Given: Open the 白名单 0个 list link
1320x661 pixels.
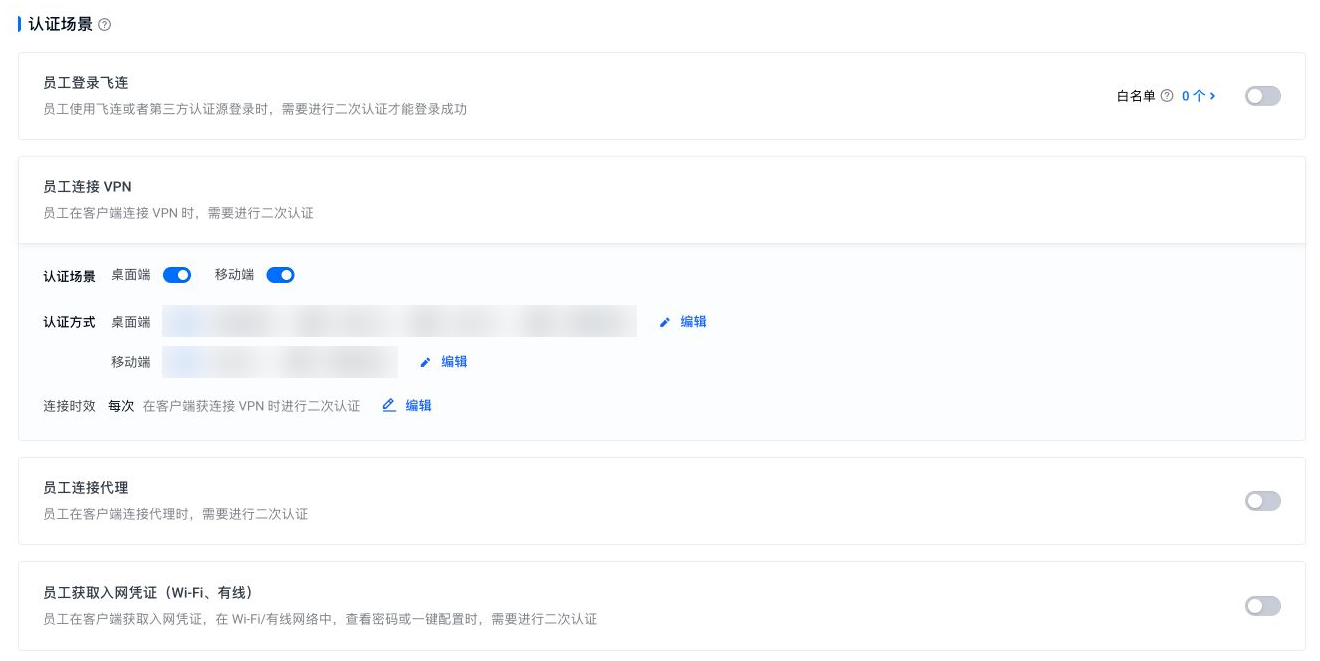Looking at the screenshot, I should [1199, 96].
